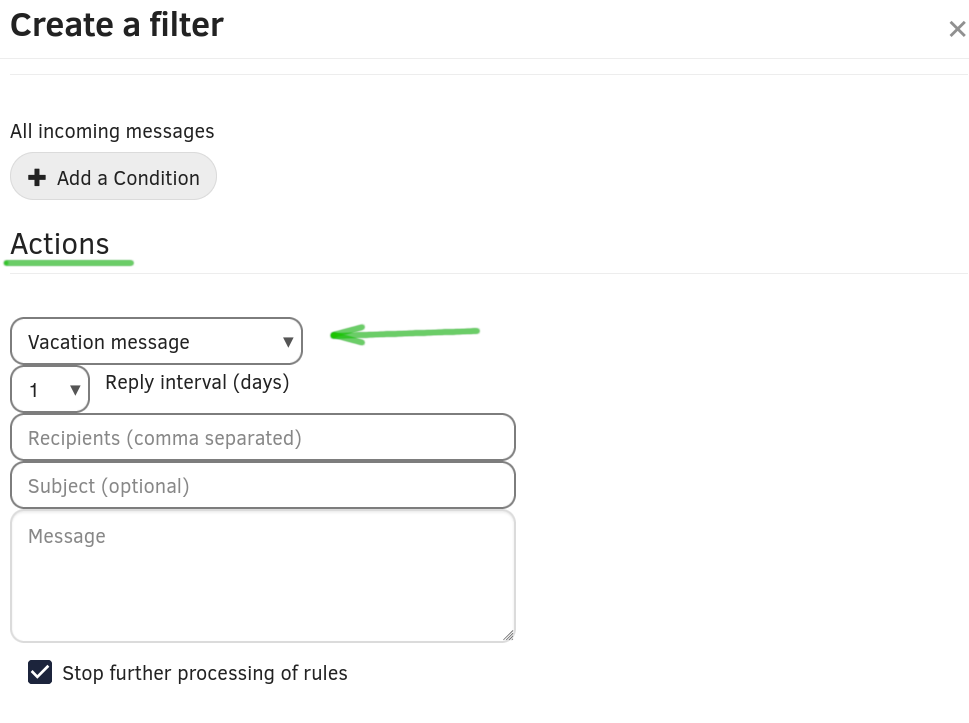Close the Create a filter dialog
The image size is (969, 723).
pos(957,29)
